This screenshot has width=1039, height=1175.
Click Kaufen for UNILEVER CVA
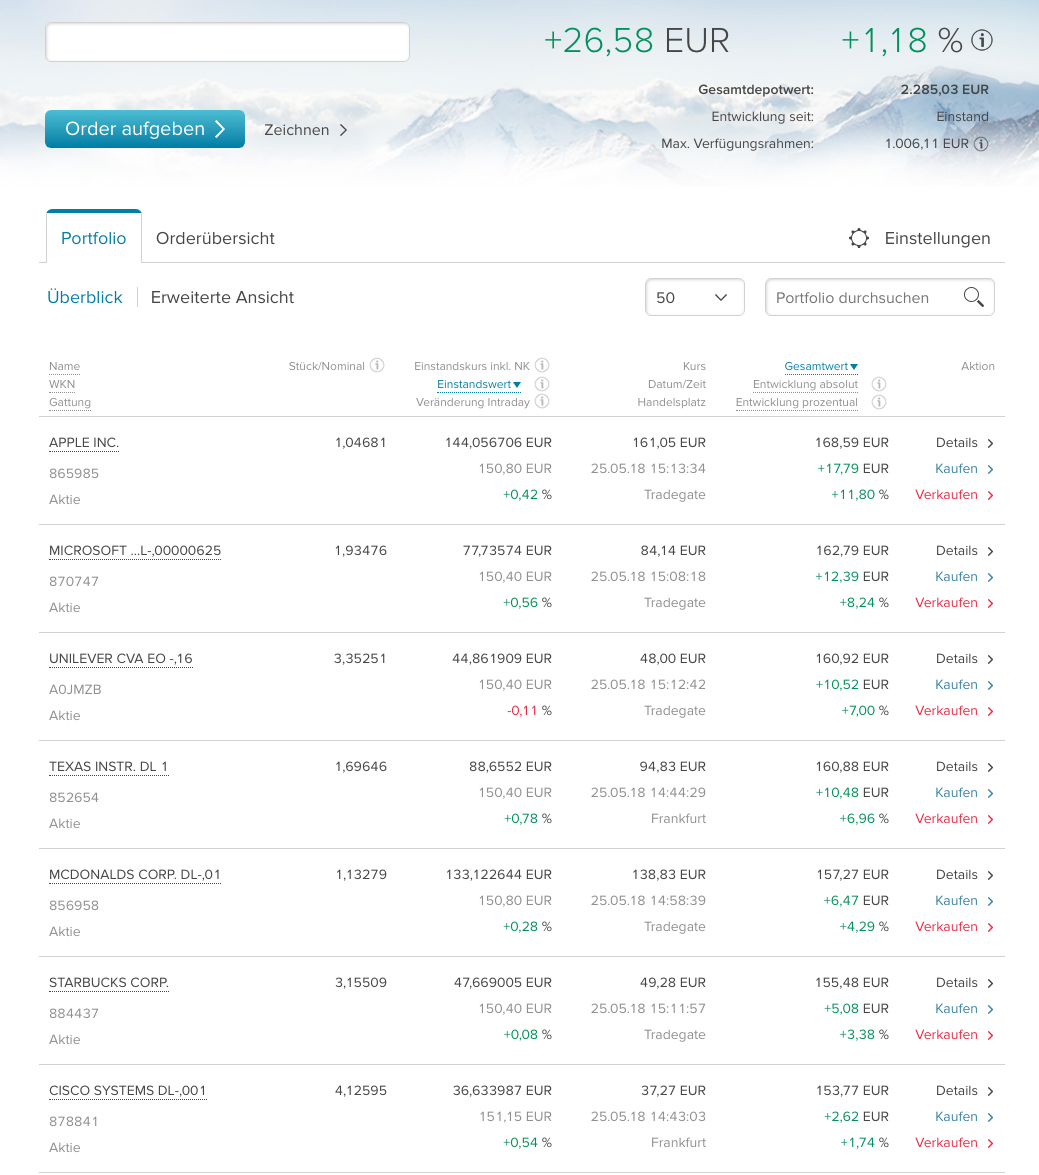(x=956, y=685)
